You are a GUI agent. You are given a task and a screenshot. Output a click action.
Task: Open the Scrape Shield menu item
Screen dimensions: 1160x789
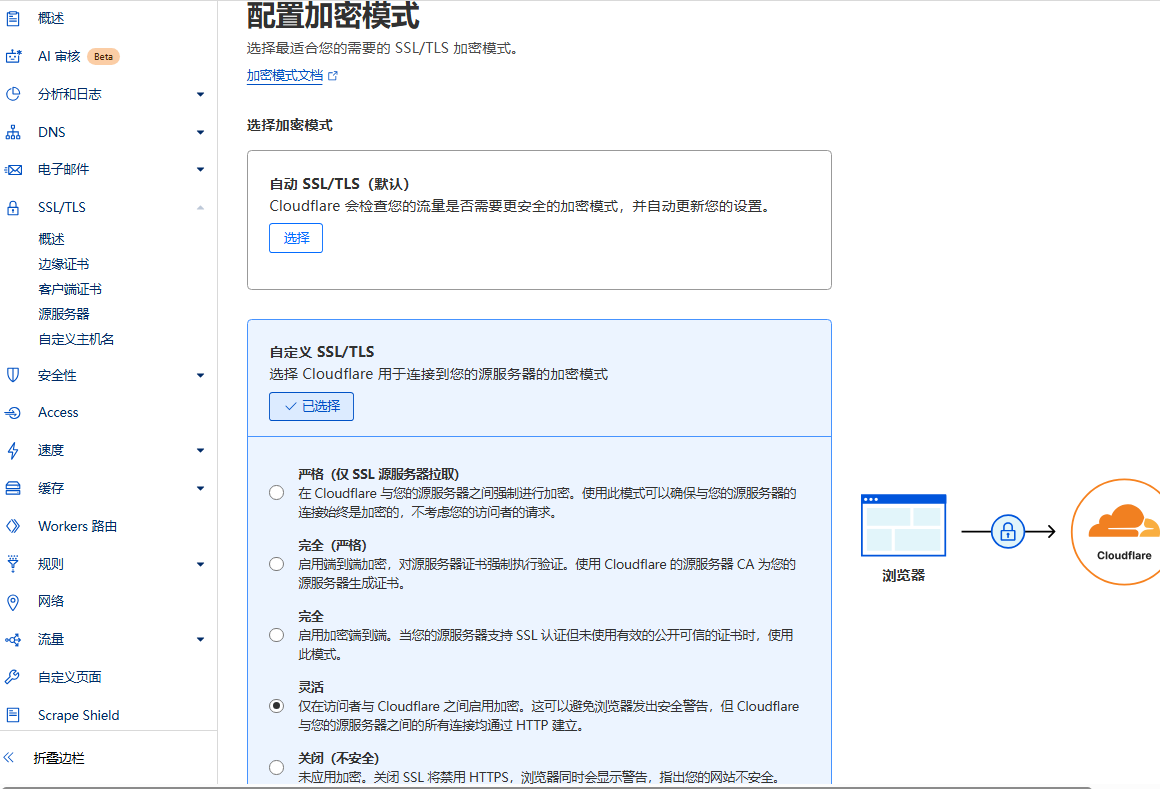click(78, 715)
